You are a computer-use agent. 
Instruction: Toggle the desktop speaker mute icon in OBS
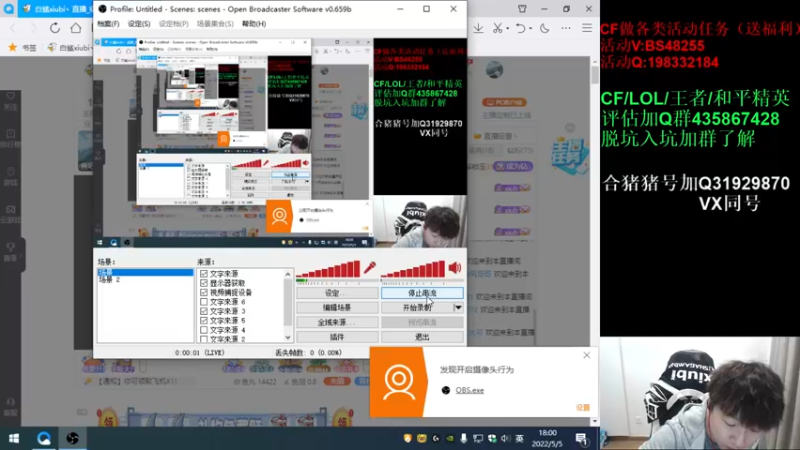[455, 267]
